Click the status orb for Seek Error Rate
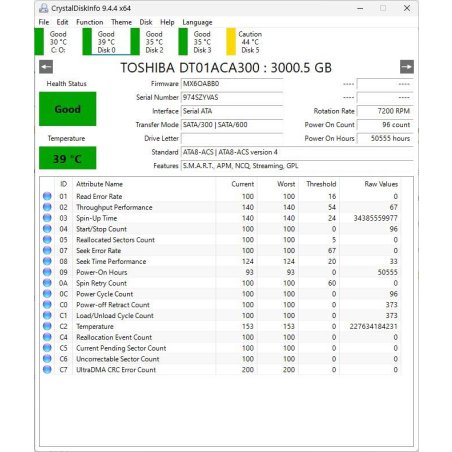 tap(47, 250)
